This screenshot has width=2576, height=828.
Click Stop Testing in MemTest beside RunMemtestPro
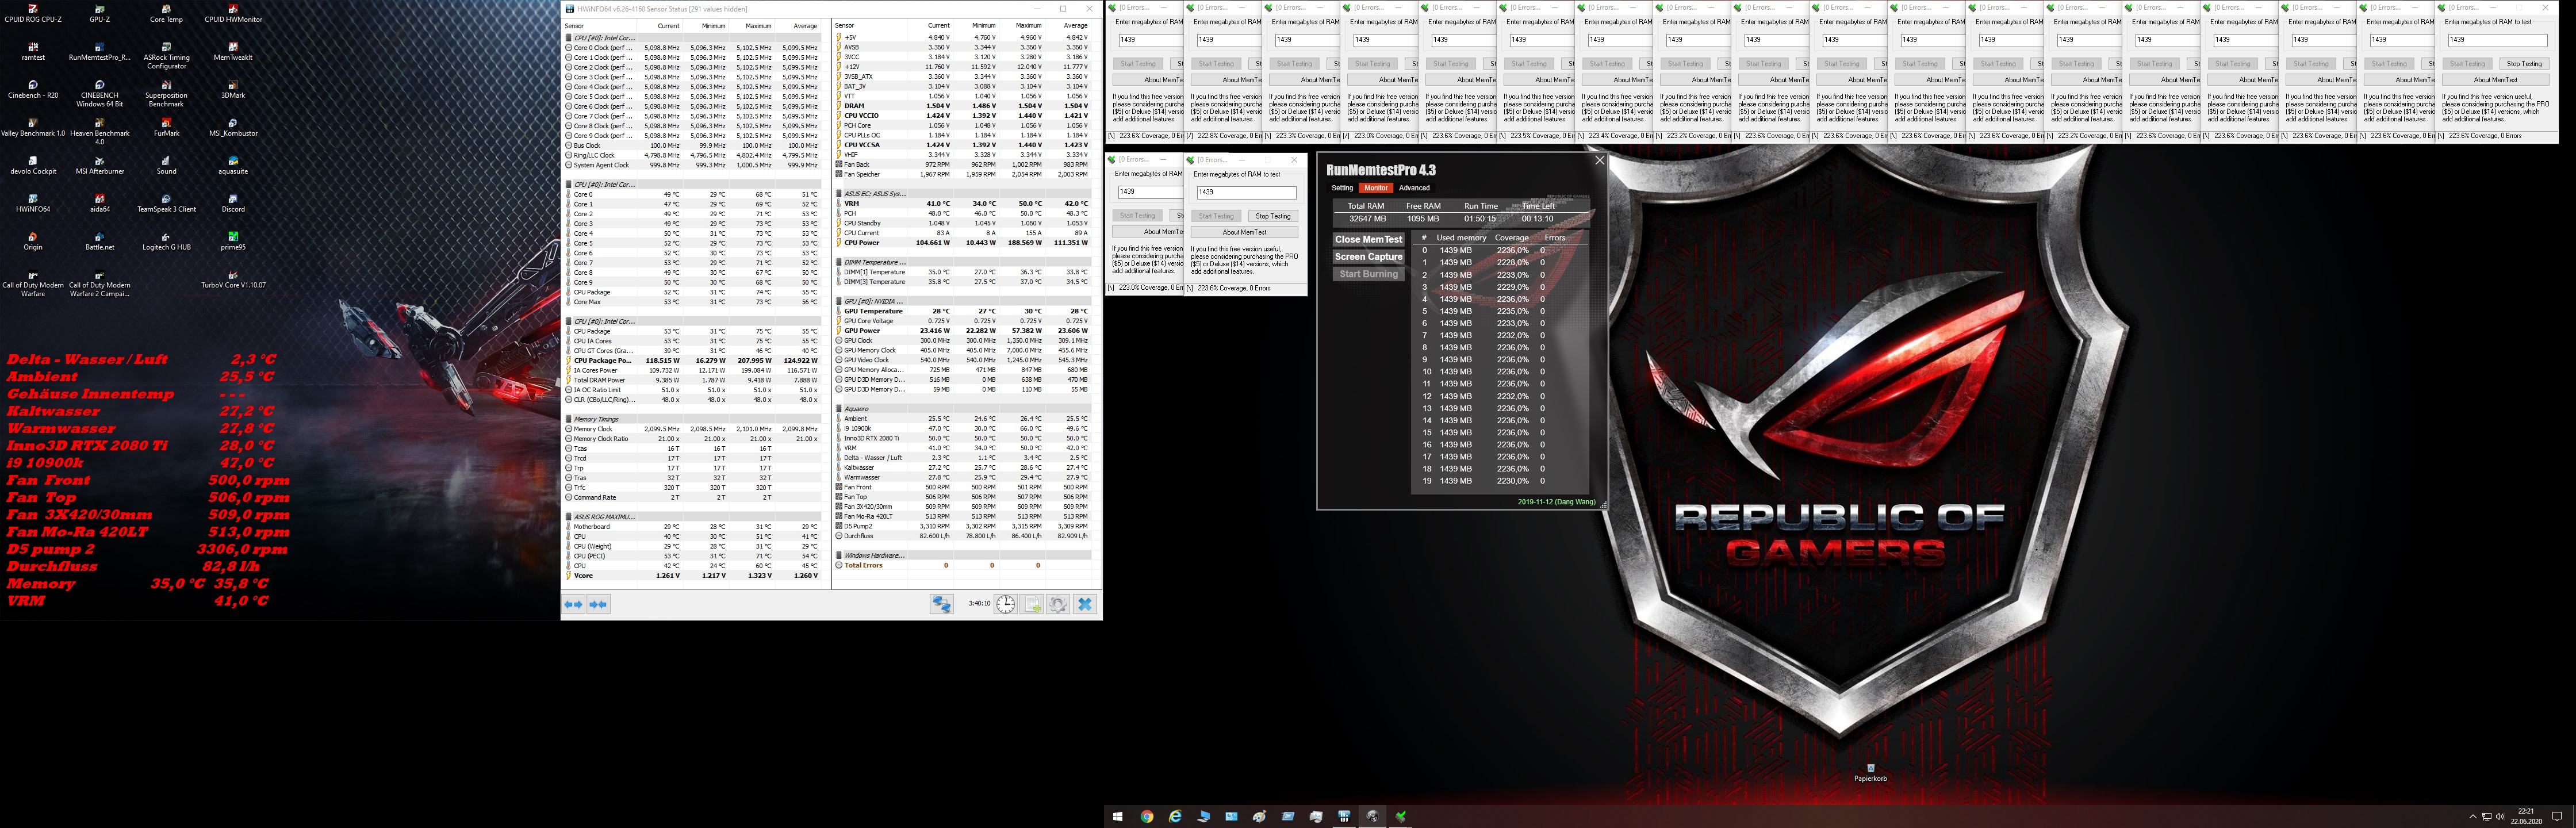[x=1272, y=216]
